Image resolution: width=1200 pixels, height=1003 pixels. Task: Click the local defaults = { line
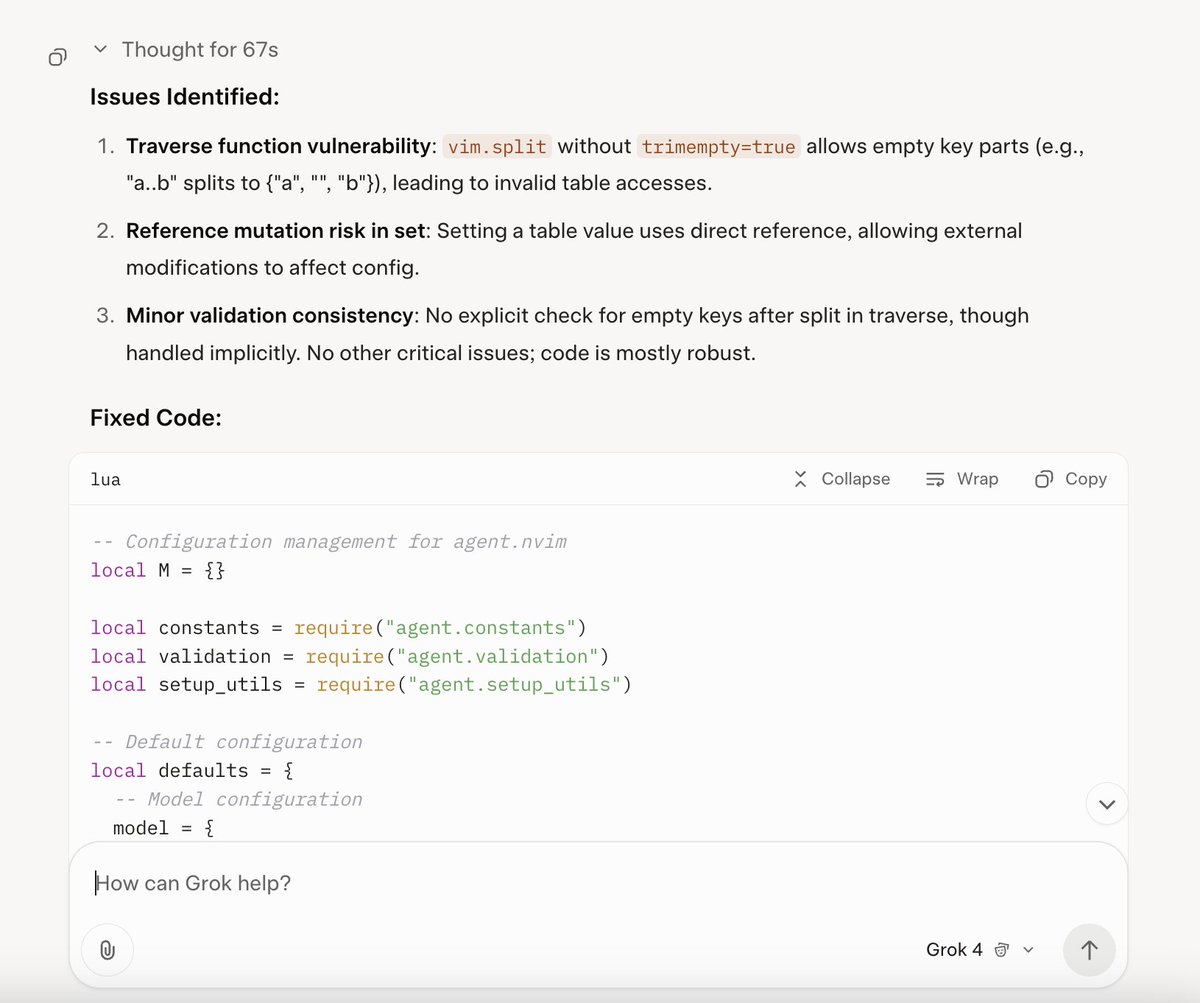[191, 771]
